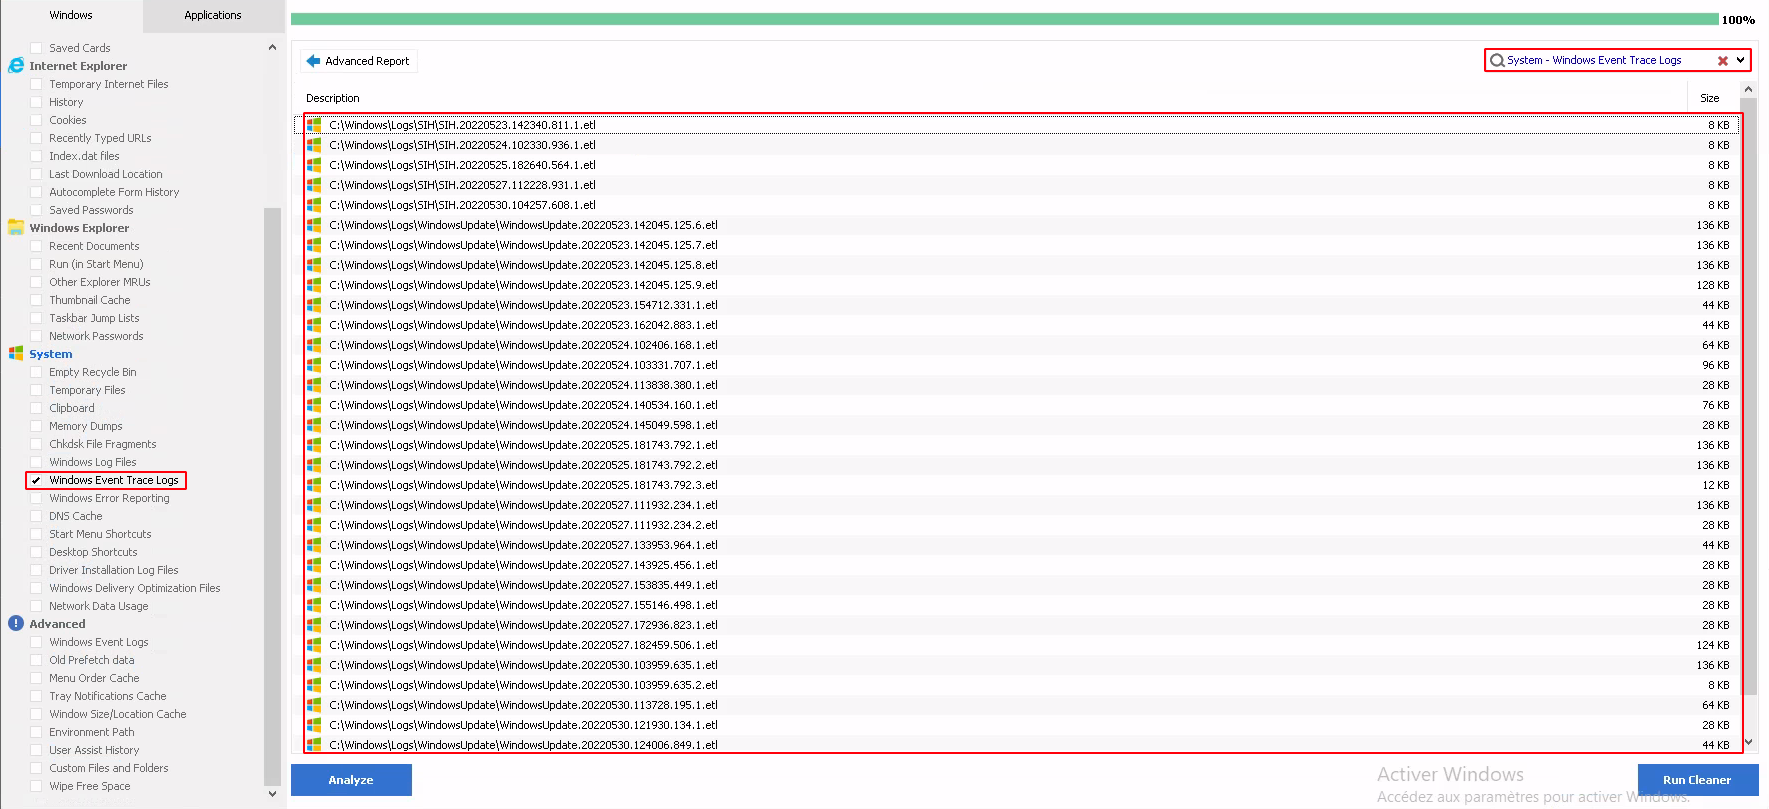Select the Windows Error Reporting entry
This screenshot has height=809, width=1769.
(x=109, y=498)
